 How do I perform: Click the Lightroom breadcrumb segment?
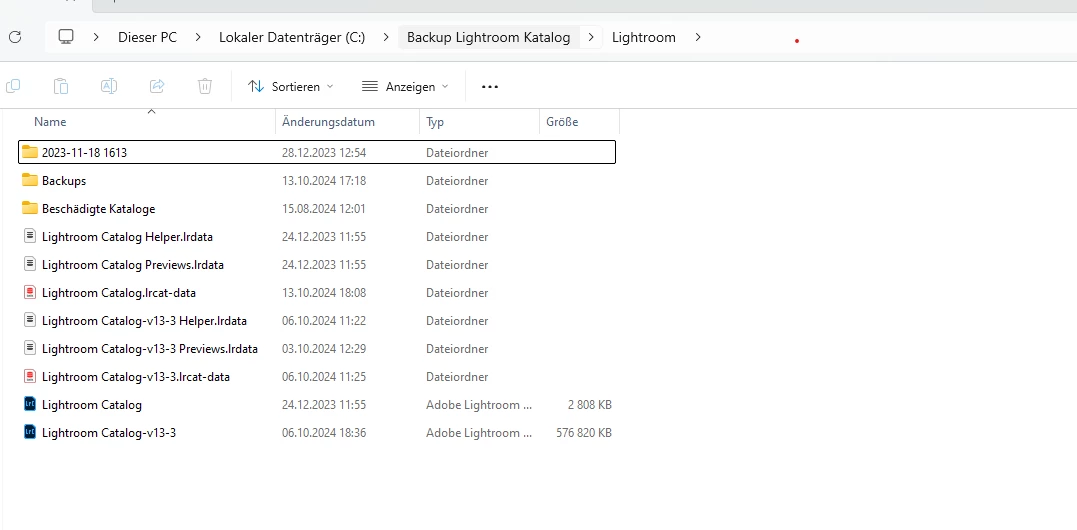[644, 37]
